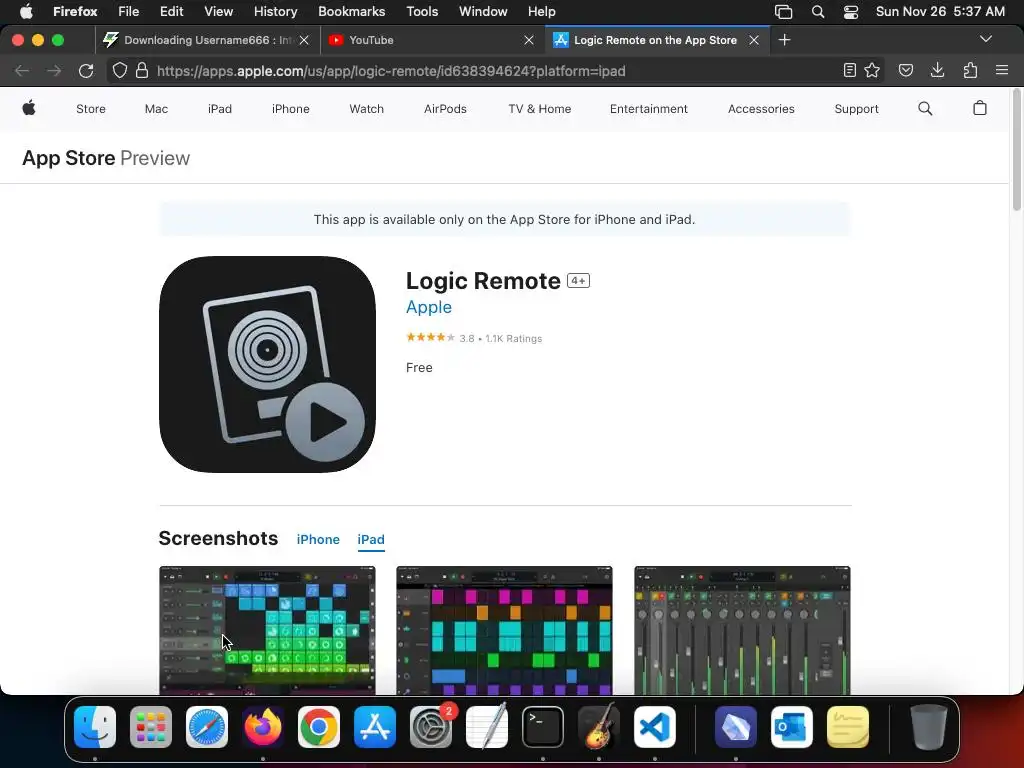Open the Firefox hamburger application menu
Image resolution: width=1024 pixels, height=768 pixels.
1002,71
